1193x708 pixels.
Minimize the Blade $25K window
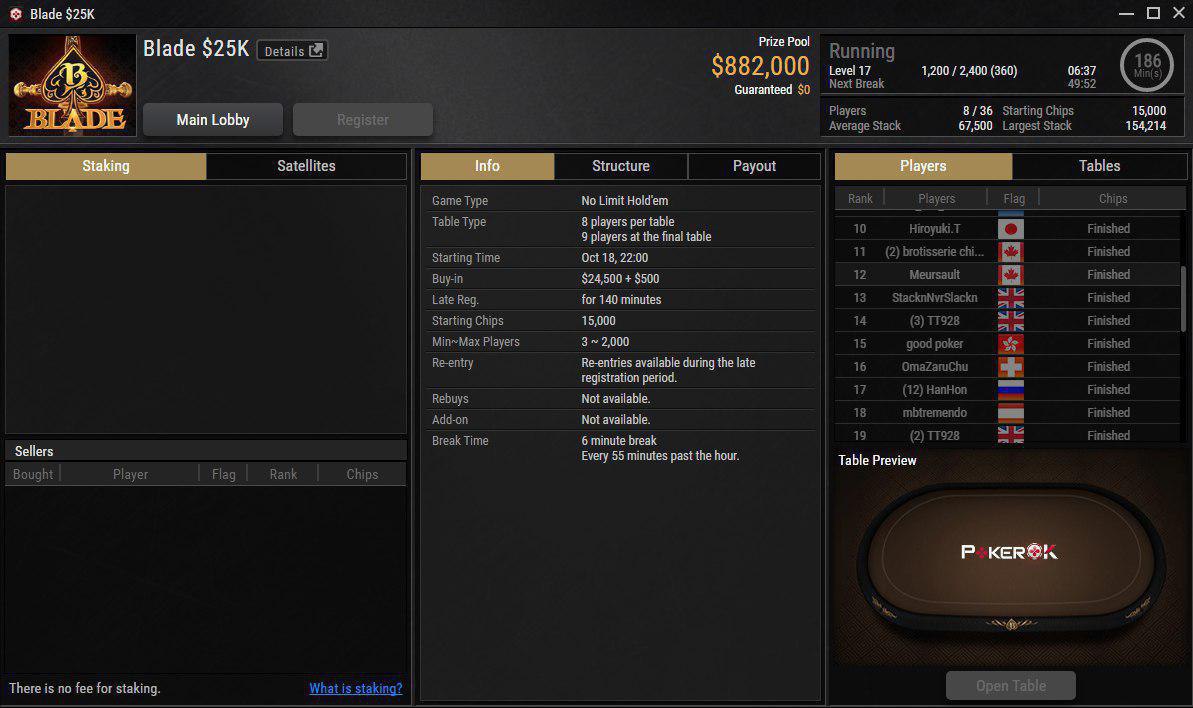coord(1126,14)
